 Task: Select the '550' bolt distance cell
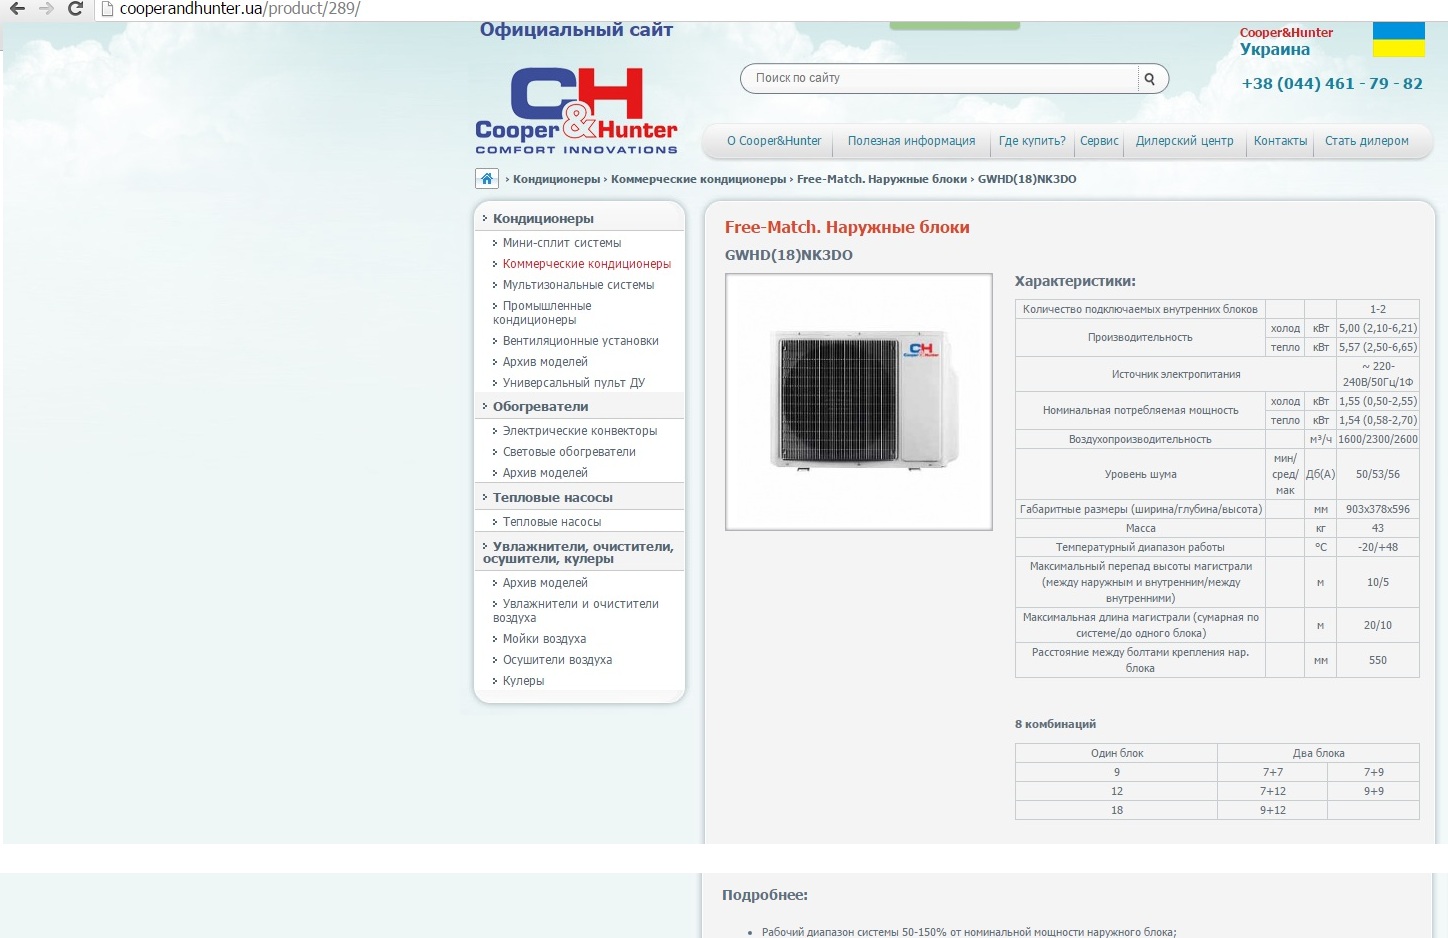click(x=1378, y=660)
